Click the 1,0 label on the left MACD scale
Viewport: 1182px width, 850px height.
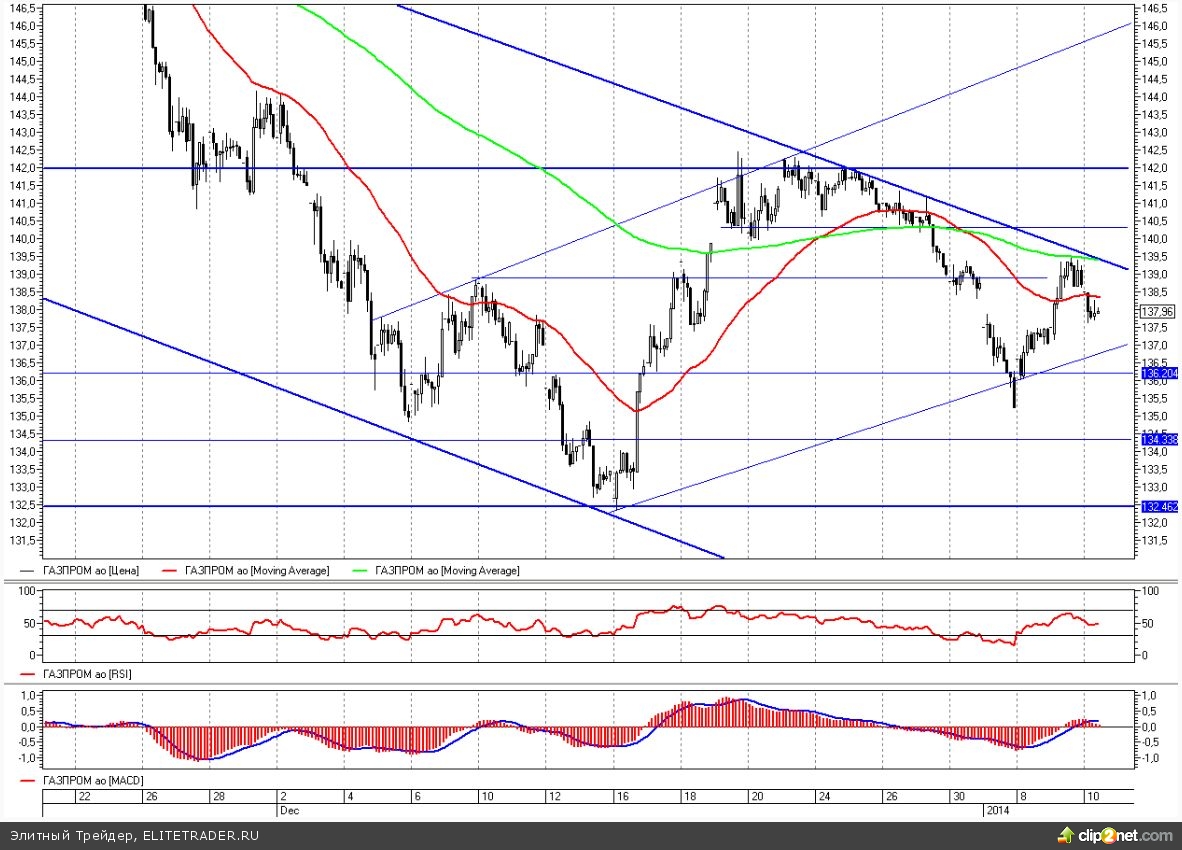tap(29, 694)
